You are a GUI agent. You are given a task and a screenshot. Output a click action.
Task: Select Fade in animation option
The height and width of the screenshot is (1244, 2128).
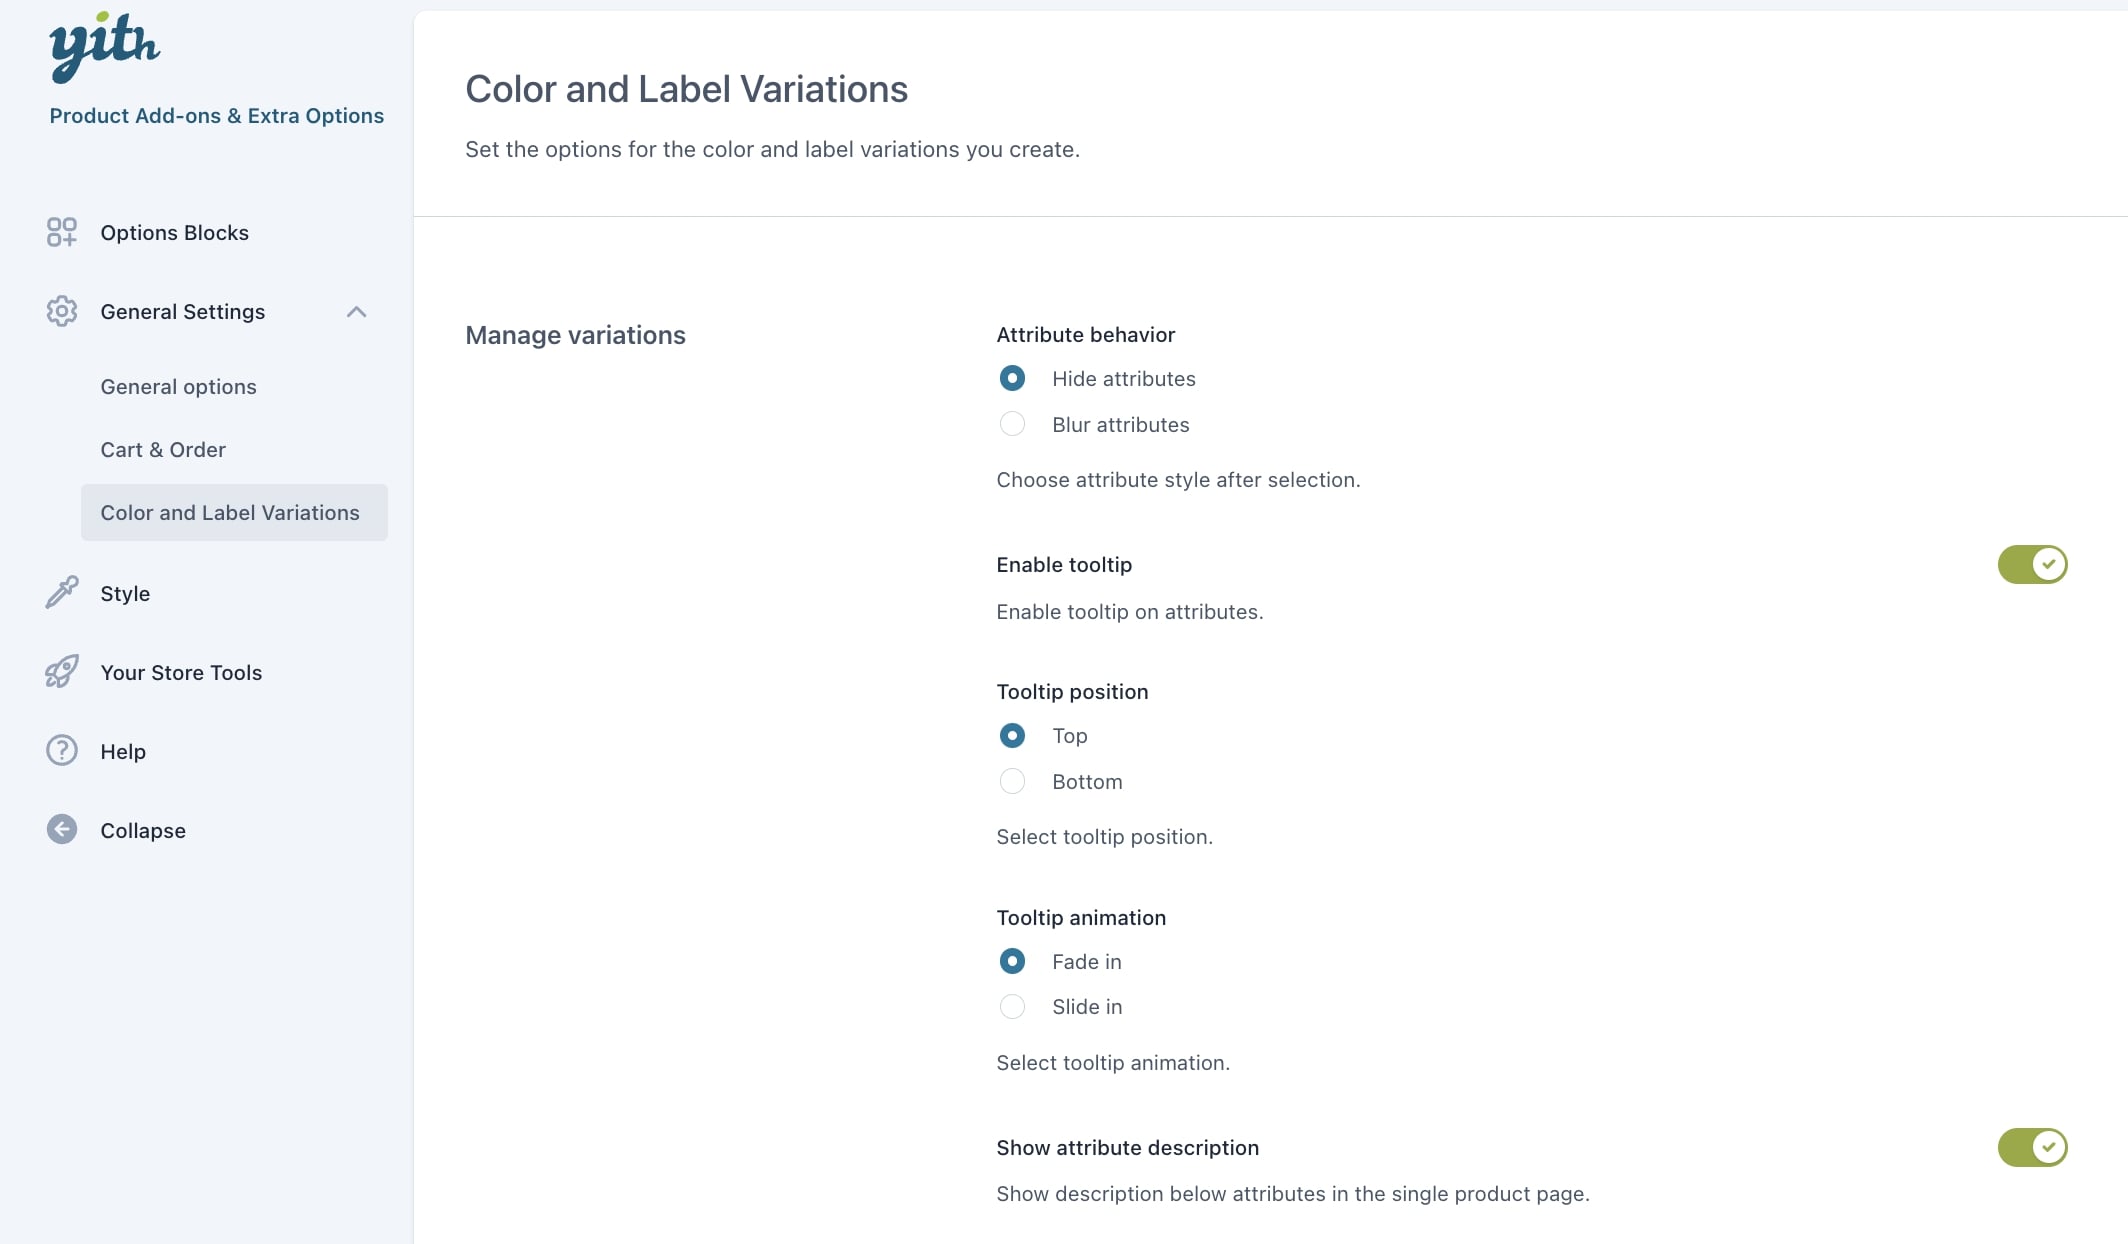click(1012, 961)
